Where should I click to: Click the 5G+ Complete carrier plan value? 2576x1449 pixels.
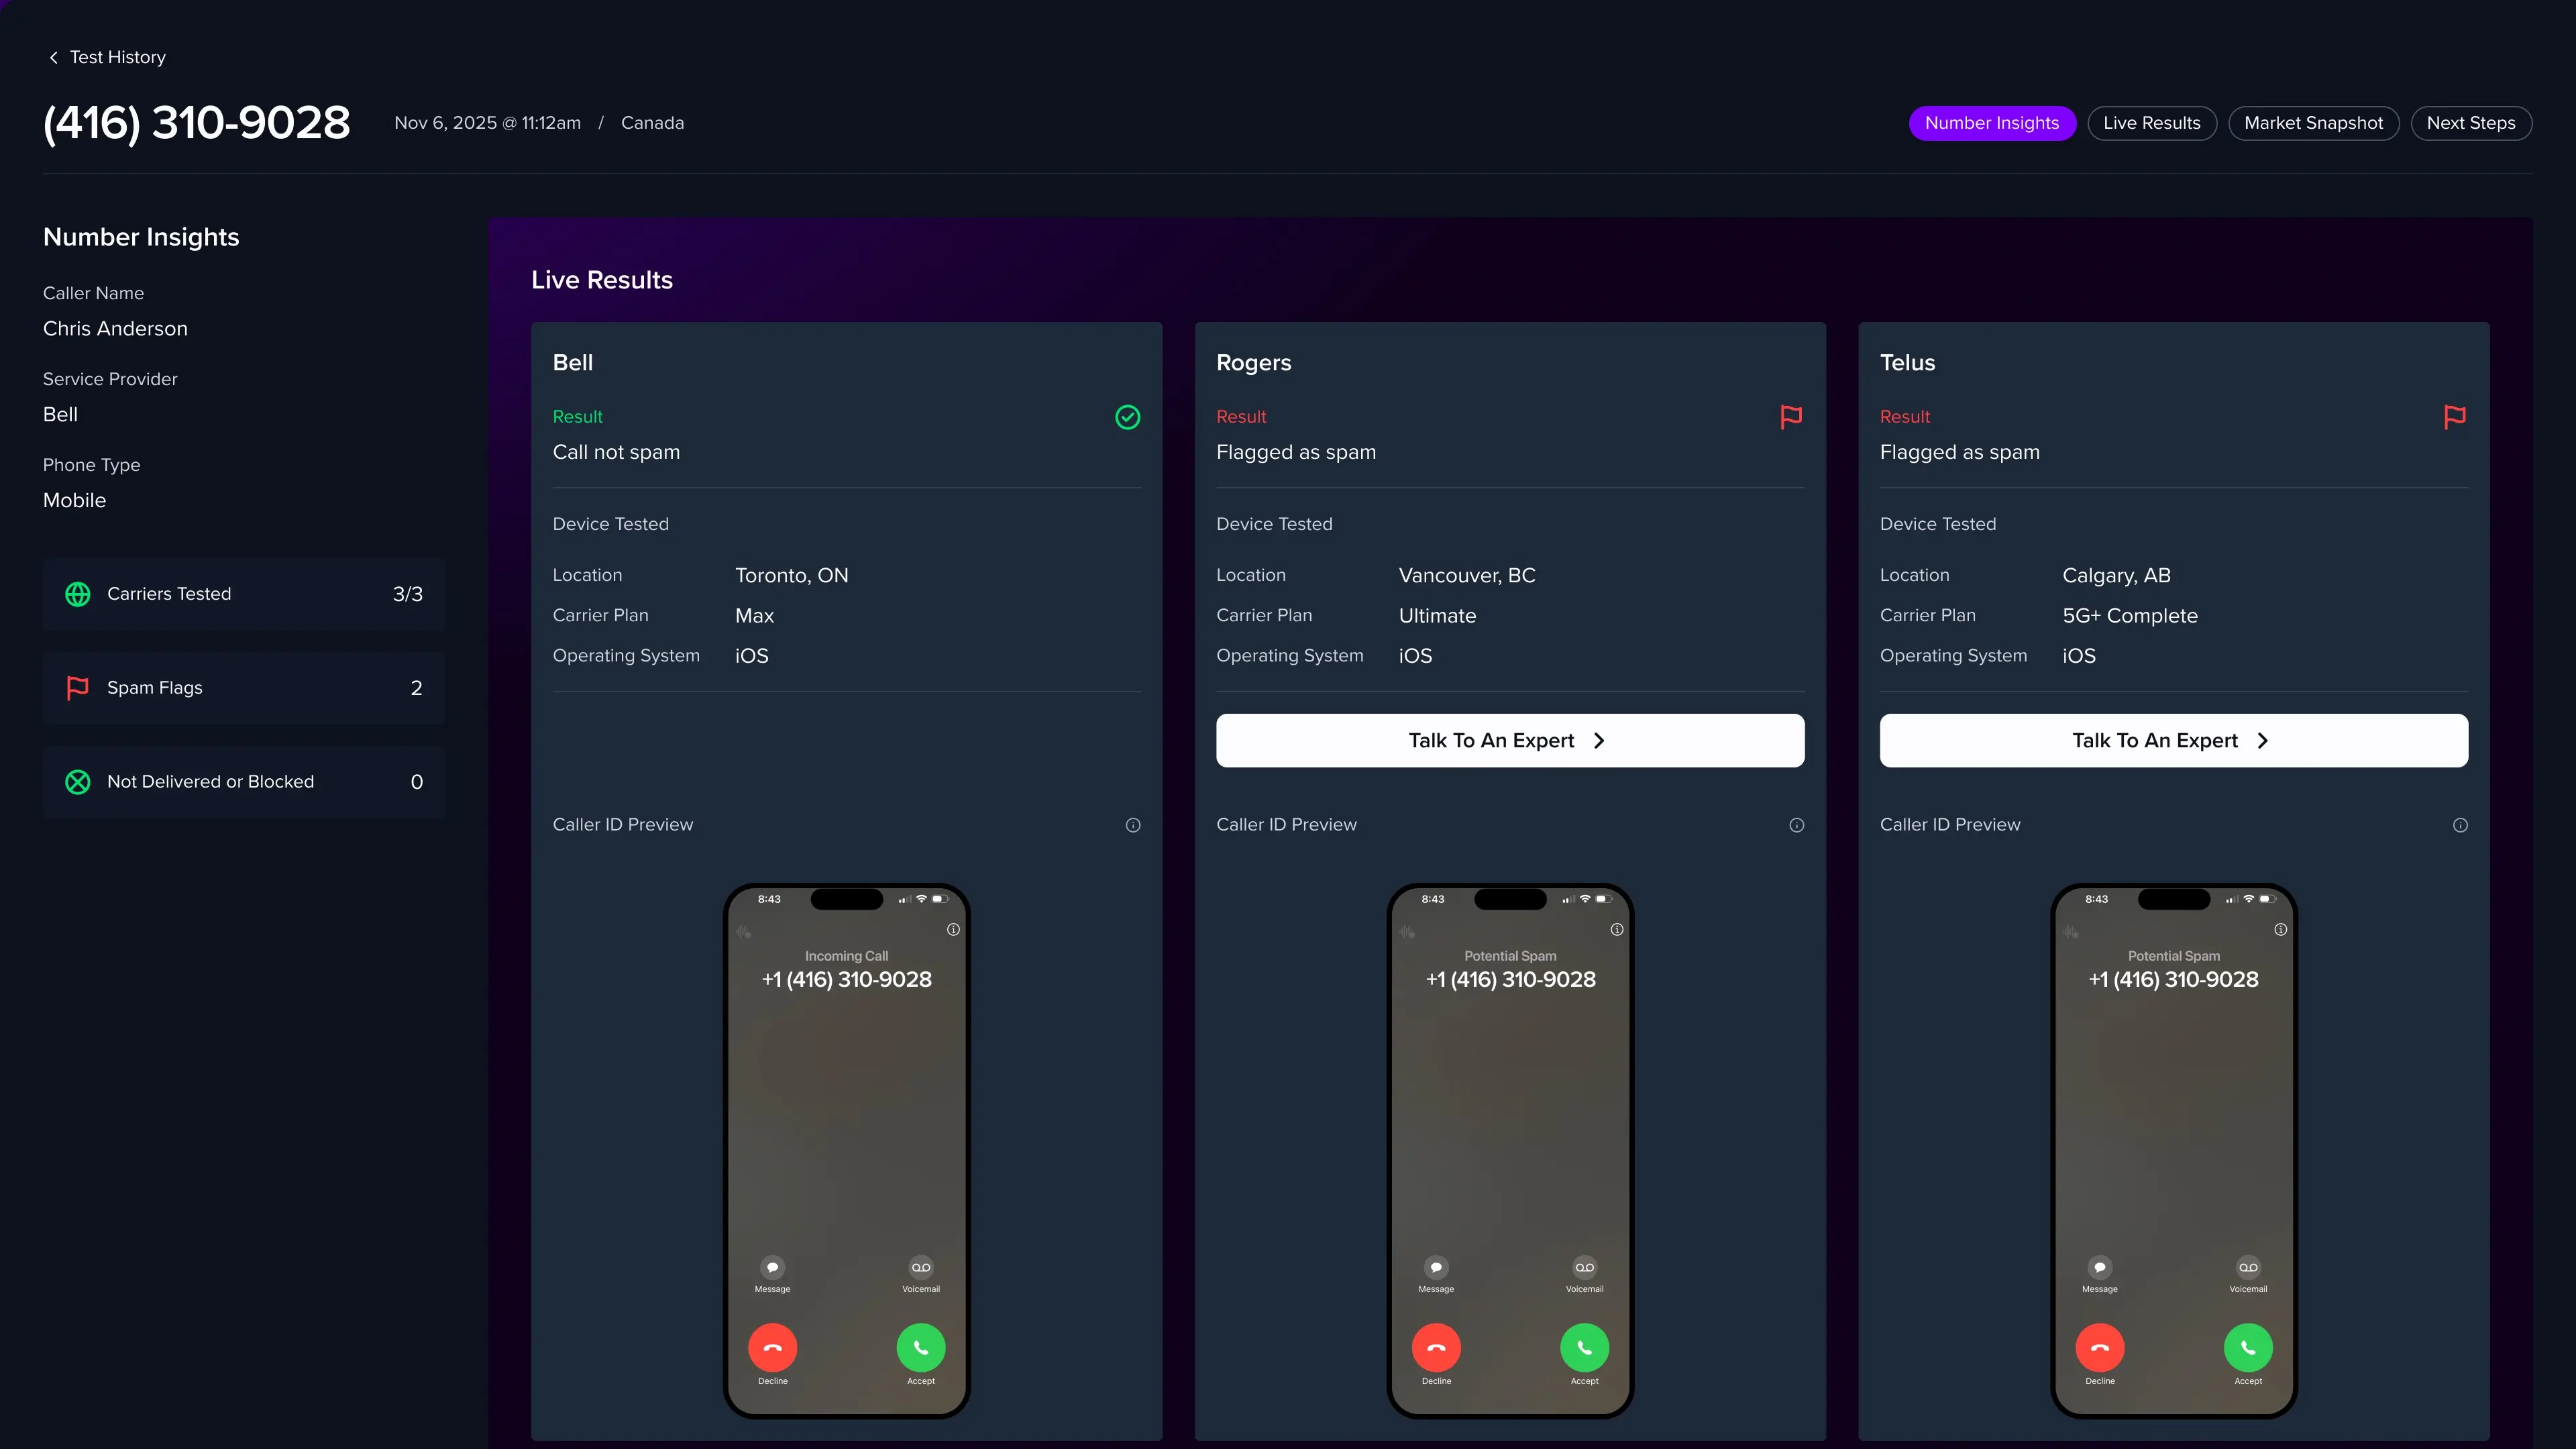click(x=2129, y=616)
